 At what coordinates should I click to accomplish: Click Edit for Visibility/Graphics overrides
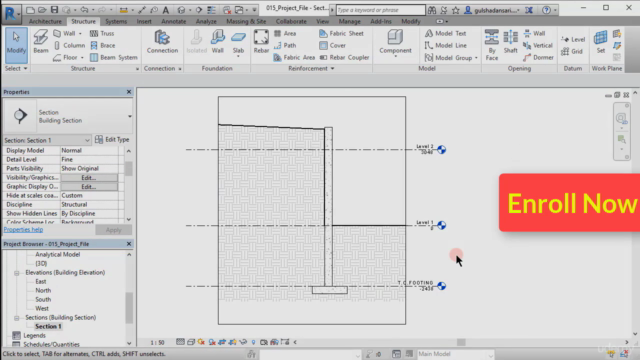[x=89, y=178]
